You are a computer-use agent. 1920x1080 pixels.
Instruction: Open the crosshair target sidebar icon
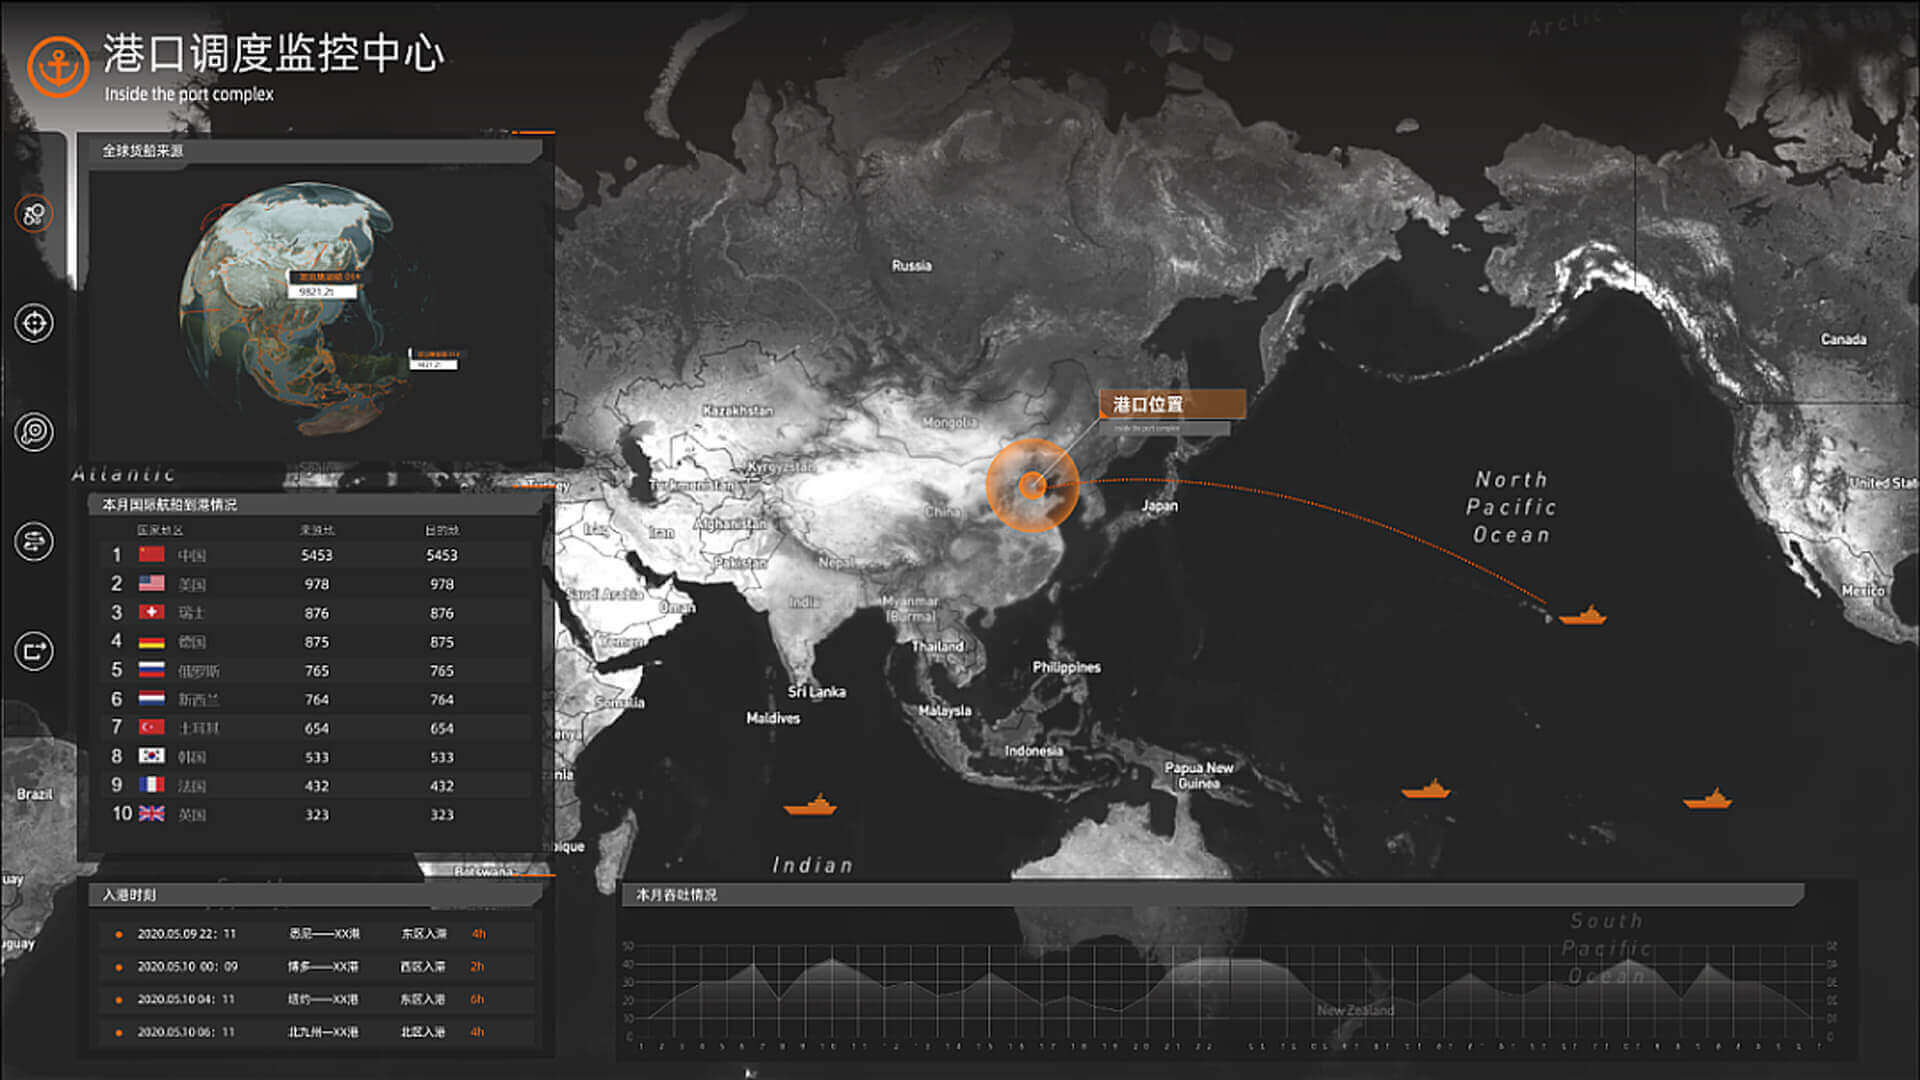point(34,323)
